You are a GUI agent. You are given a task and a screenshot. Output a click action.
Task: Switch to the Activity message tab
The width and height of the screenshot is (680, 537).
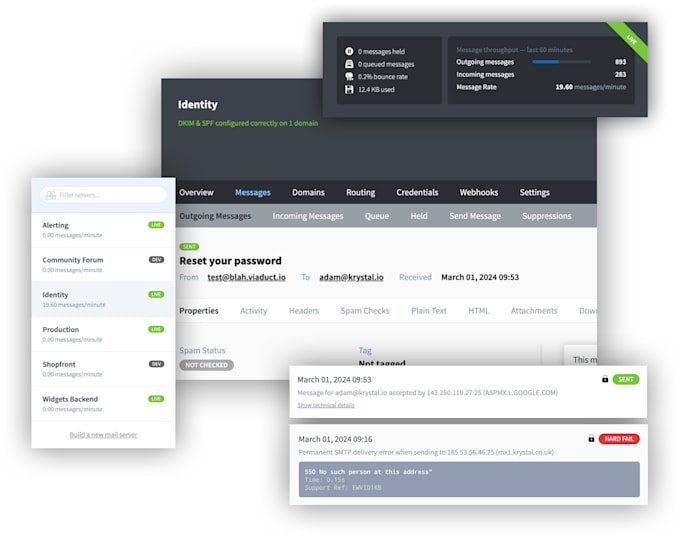(254, 311)
